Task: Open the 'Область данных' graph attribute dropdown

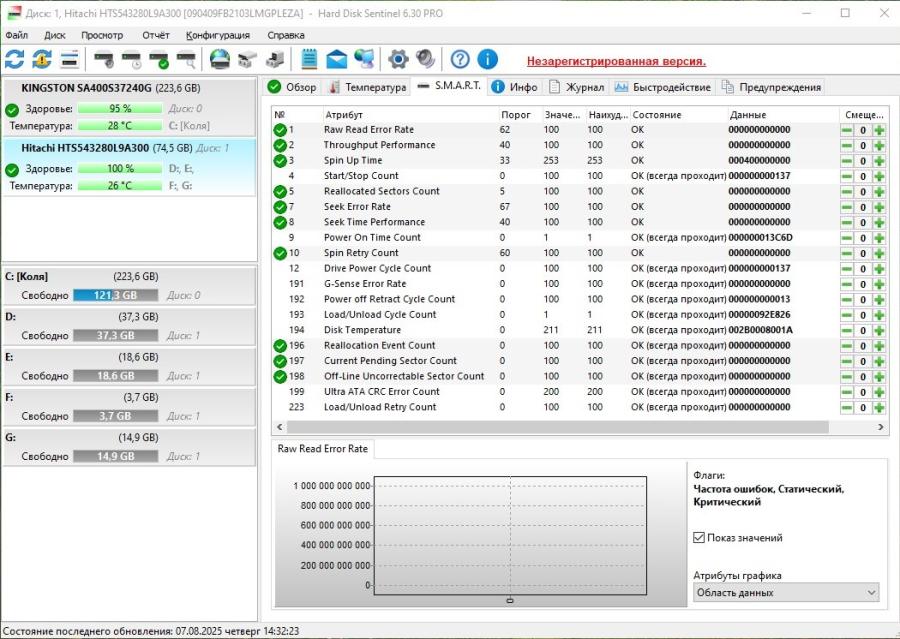Action: coord(785,593)
